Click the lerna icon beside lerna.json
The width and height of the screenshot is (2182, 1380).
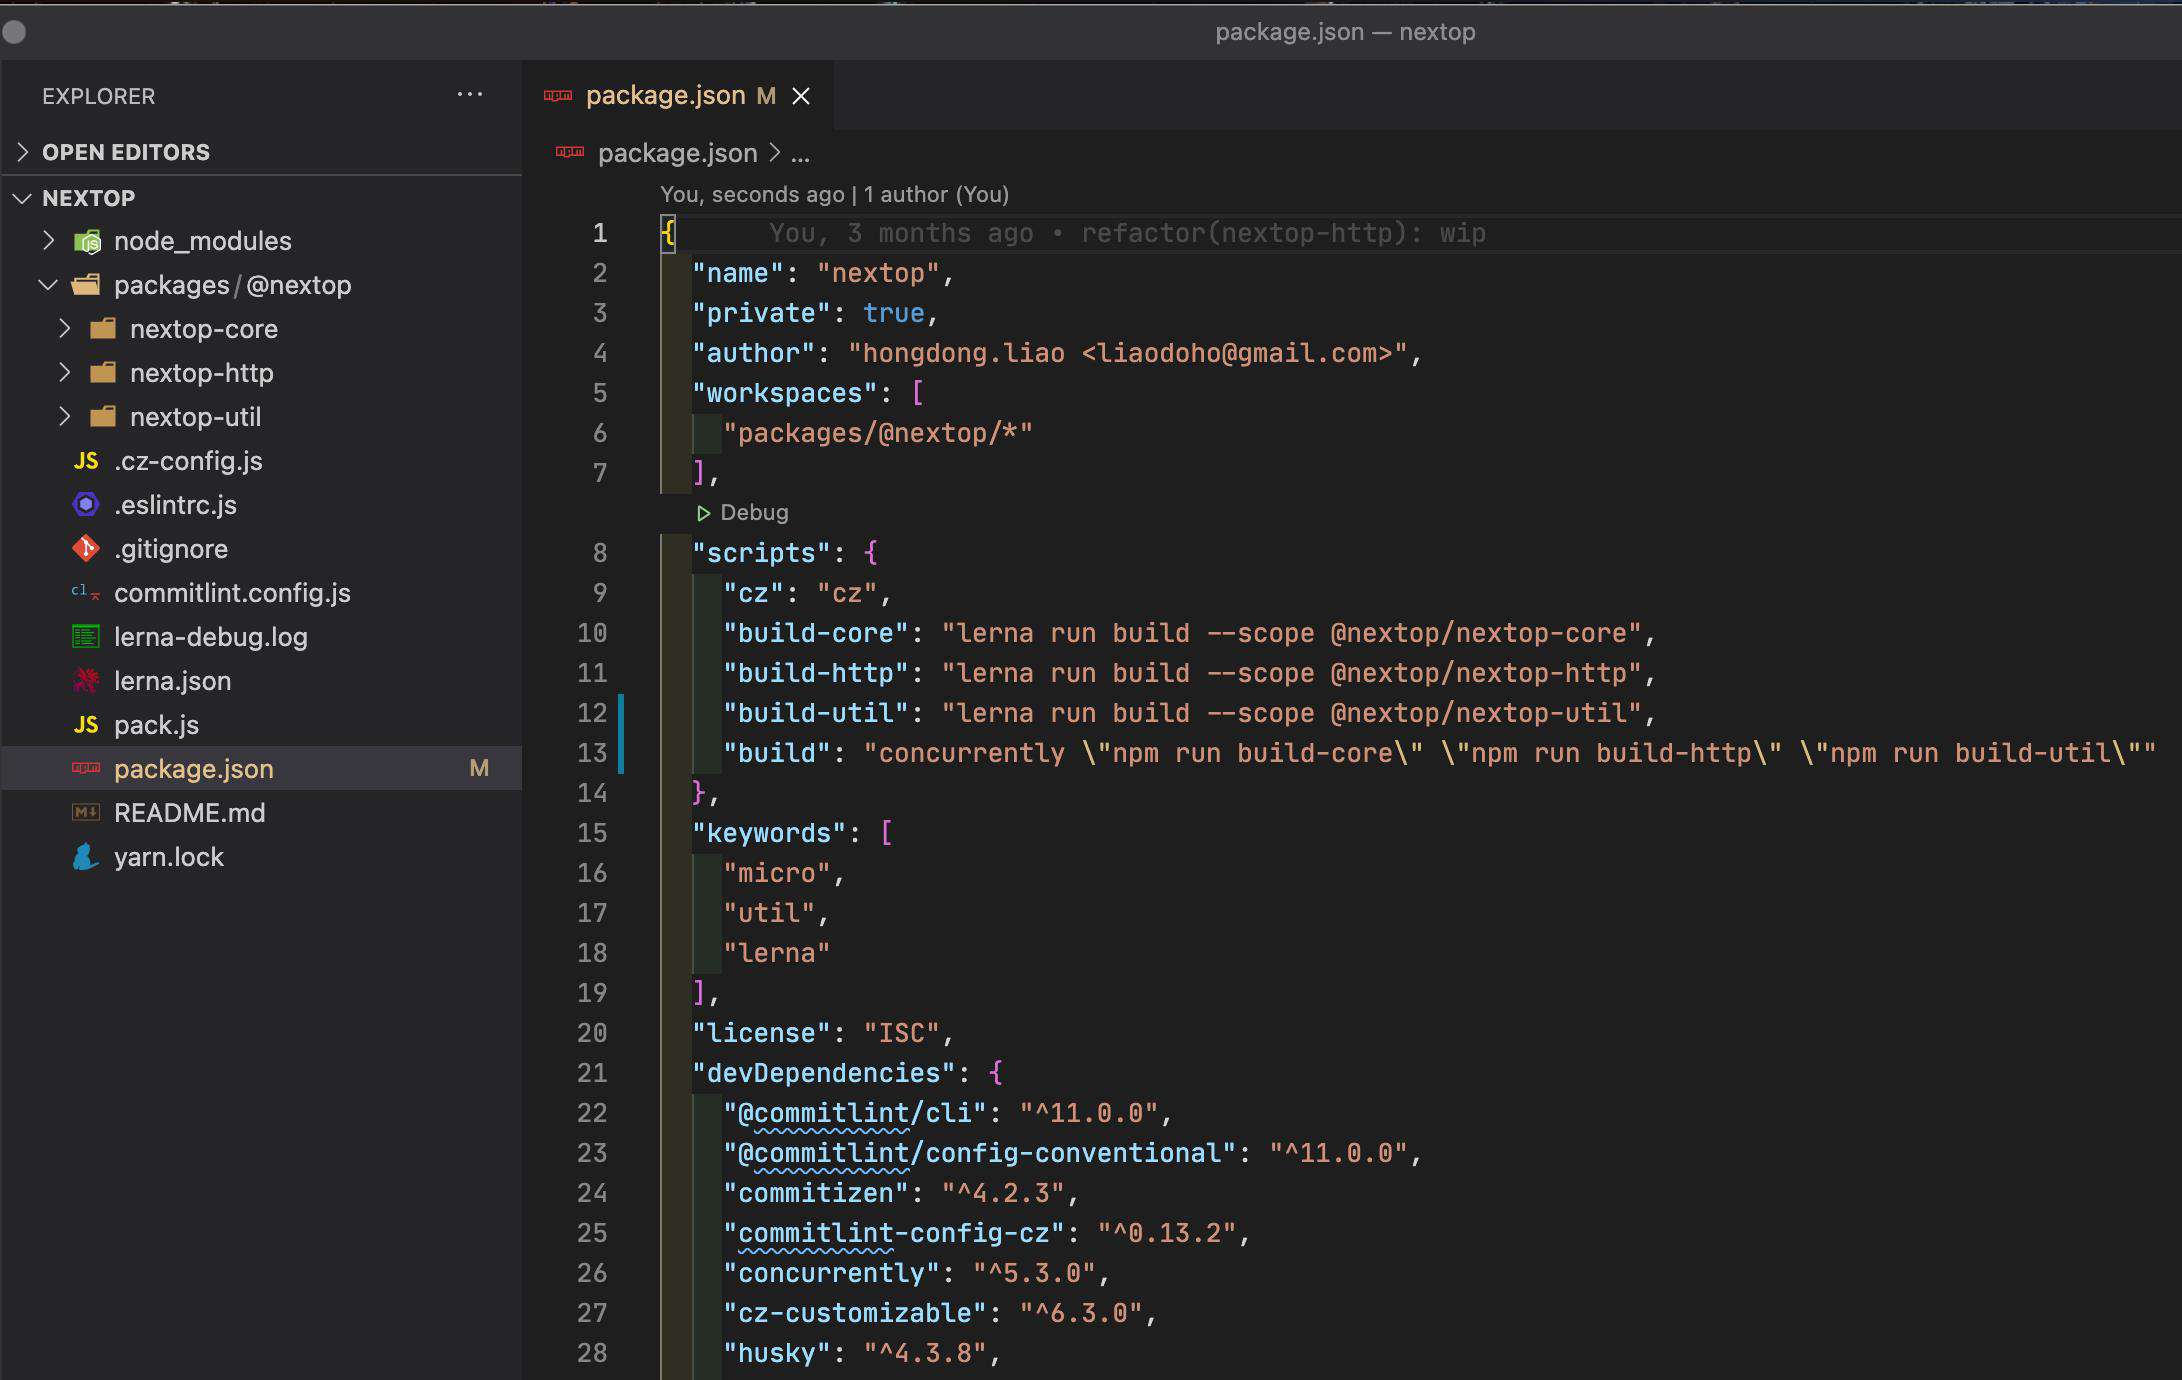coord(86,681)
